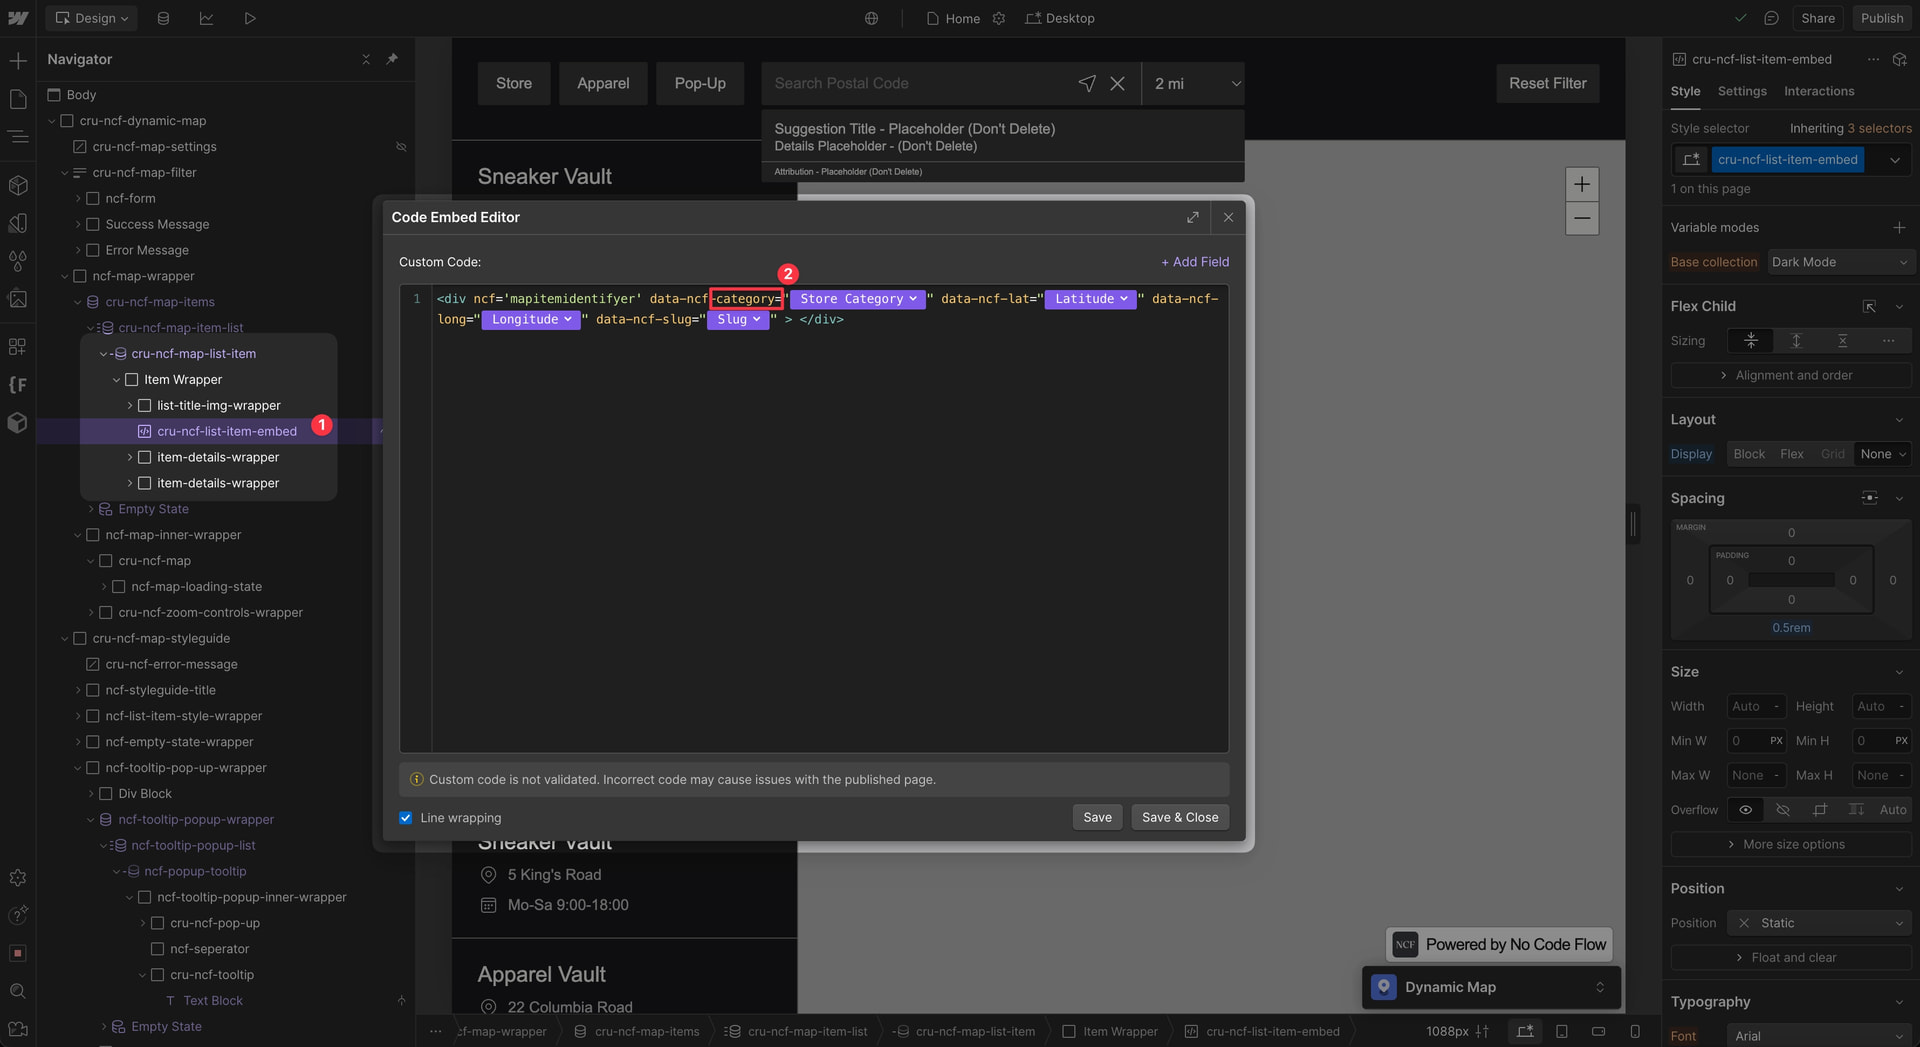Select cru-ncf-list-item-embed in Navigator
Viewport: 1920px width, 1047px height.
point(226,432)
